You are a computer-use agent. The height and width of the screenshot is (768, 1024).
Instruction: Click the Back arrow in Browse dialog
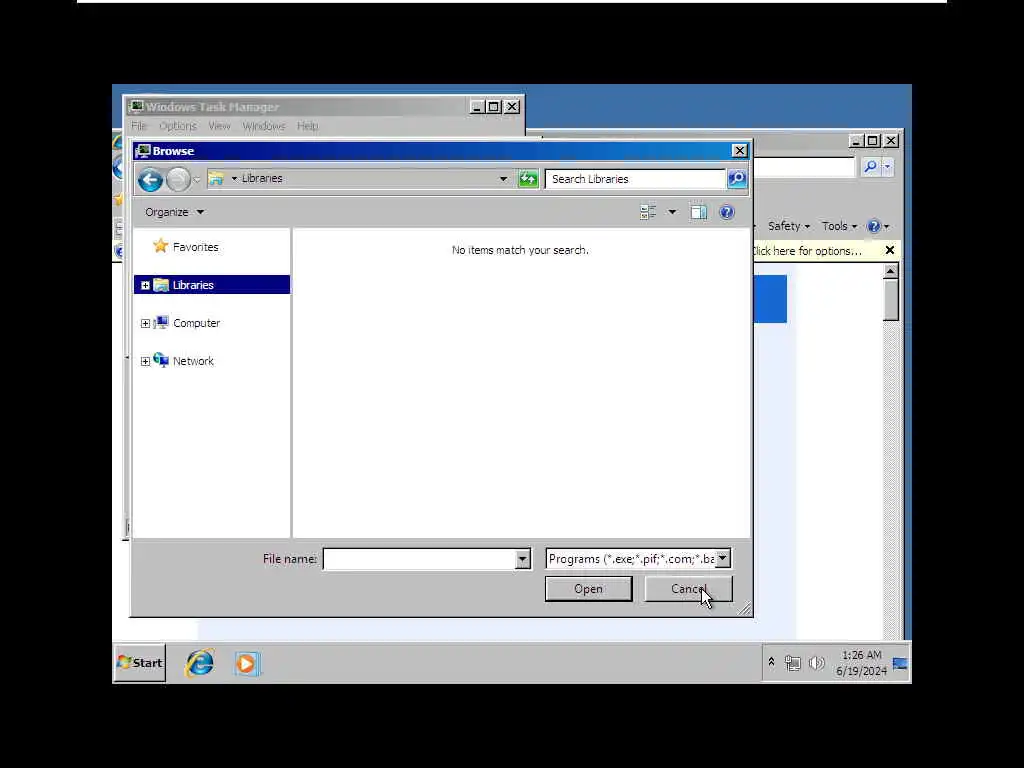[x=150, y=180]
